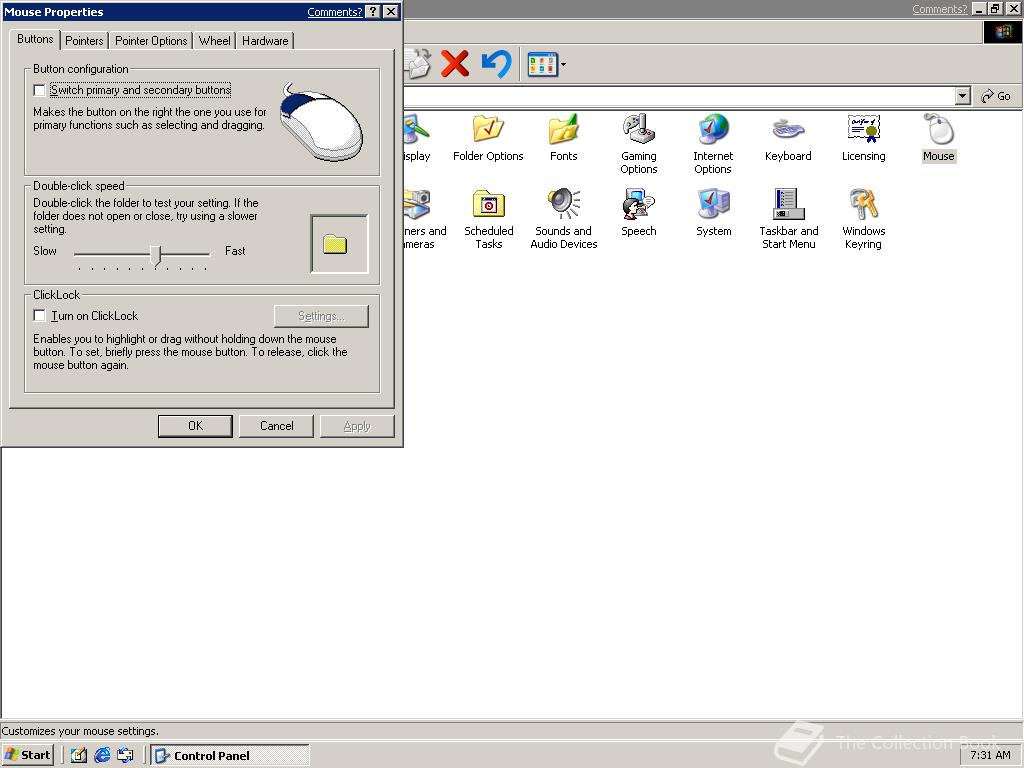Click the mouse illustration image

321,122
